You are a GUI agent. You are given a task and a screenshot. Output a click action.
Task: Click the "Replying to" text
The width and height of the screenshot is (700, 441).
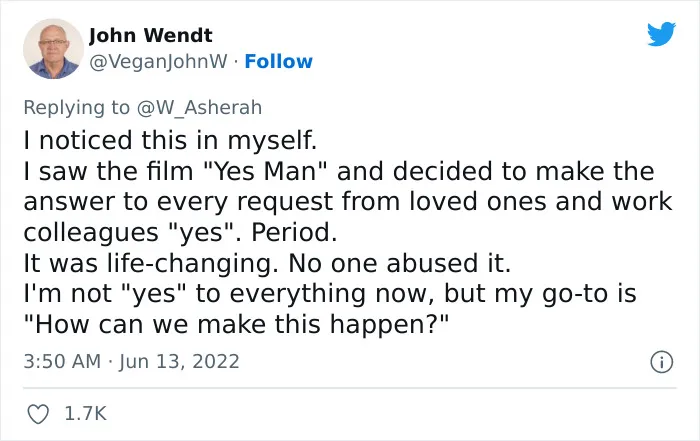(x=76, y=108)
